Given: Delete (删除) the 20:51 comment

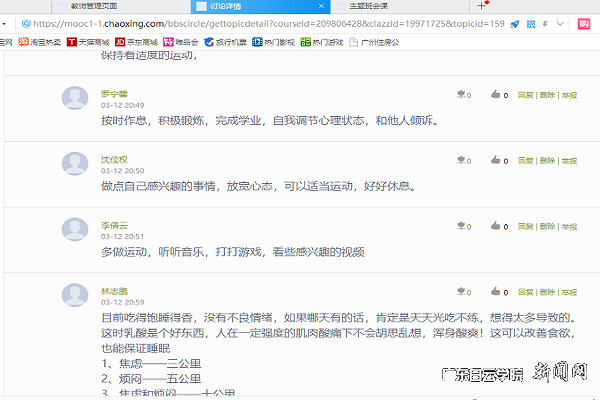Looking at the screenshot, I should tap(547, 227).
